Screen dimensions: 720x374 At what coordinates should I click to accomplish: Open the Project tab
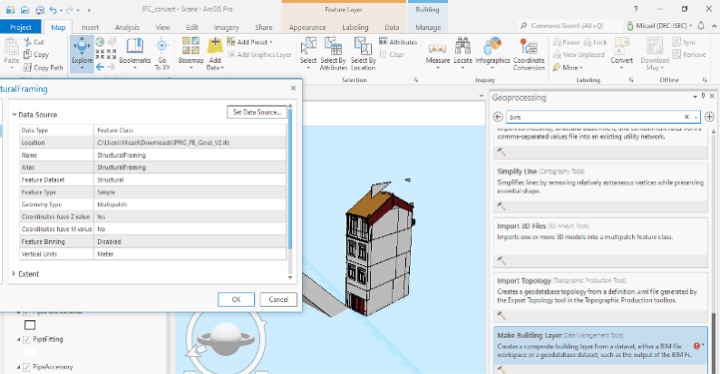point(20,27)
